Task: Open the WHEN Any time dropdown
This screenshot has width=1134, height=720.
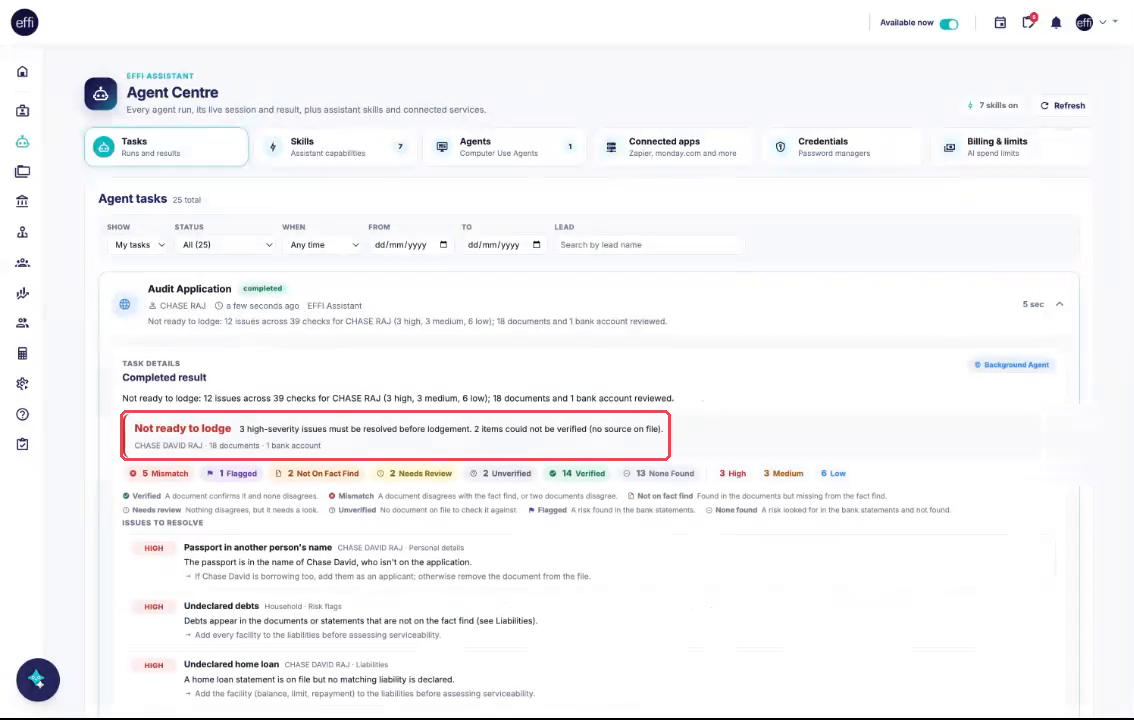Action: pos(324,245)
